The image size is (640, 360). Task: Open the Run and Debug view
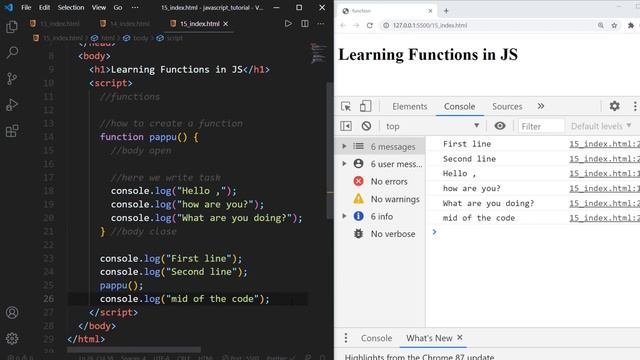tap(12, 105)
